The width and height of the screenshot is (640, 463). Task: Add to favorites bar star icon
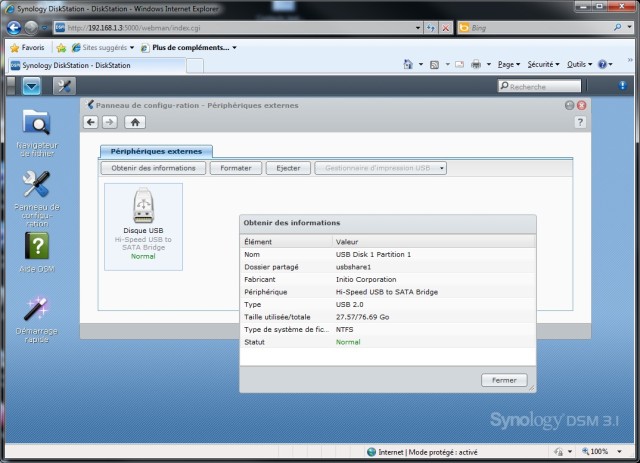point(61,48)
